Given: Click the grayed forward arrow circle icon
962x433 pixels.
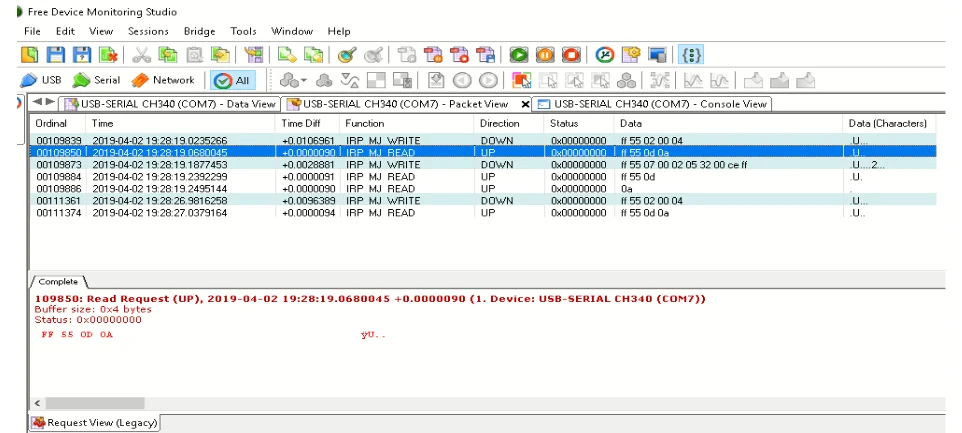Looking at the screenshot, I should click(488, 80).
